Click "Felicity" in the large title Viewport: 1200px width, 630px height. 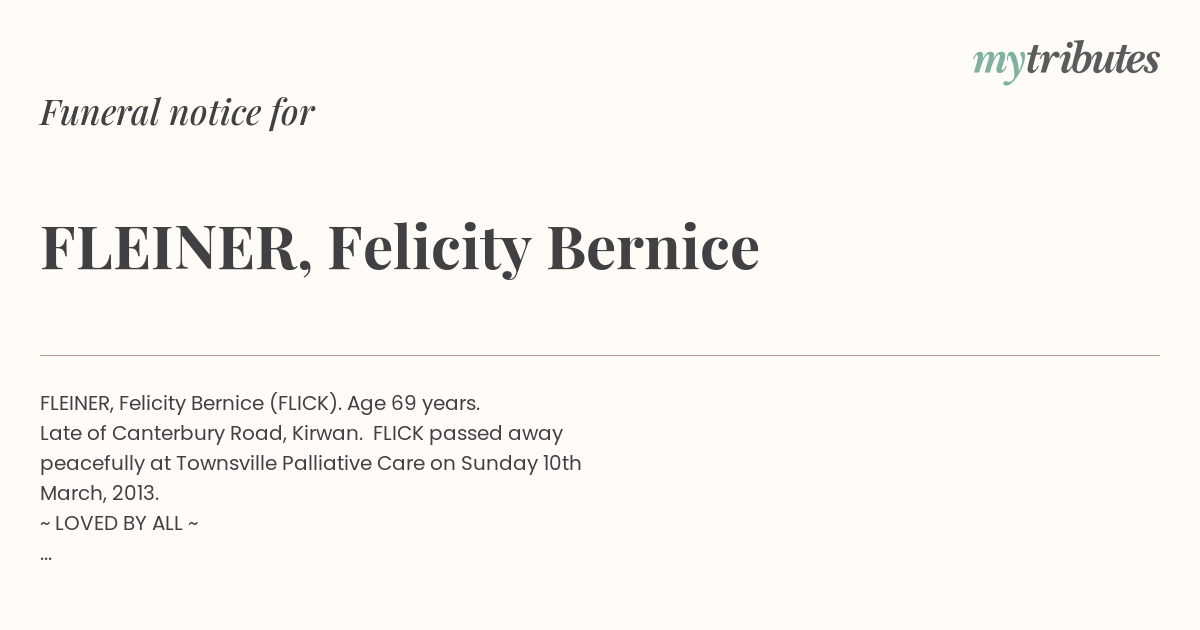pos(429,248)
